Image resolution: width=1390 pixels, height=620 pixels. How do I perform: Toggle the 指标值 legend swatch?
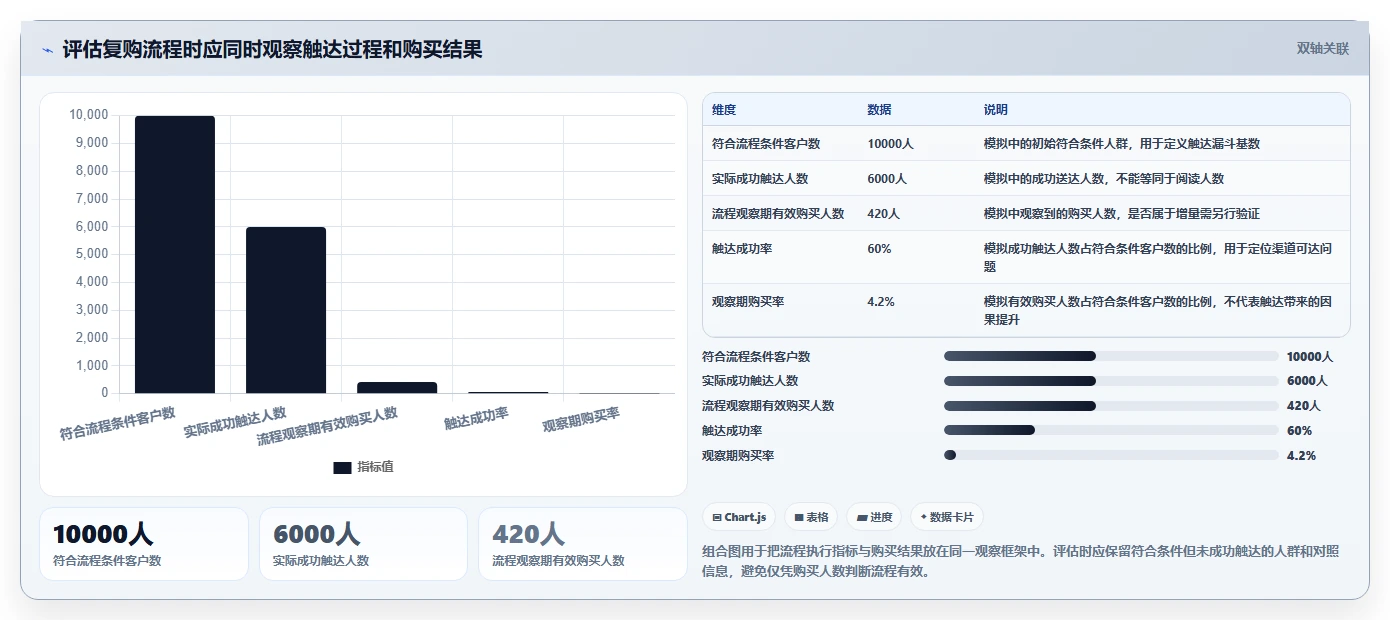(342, 467)
